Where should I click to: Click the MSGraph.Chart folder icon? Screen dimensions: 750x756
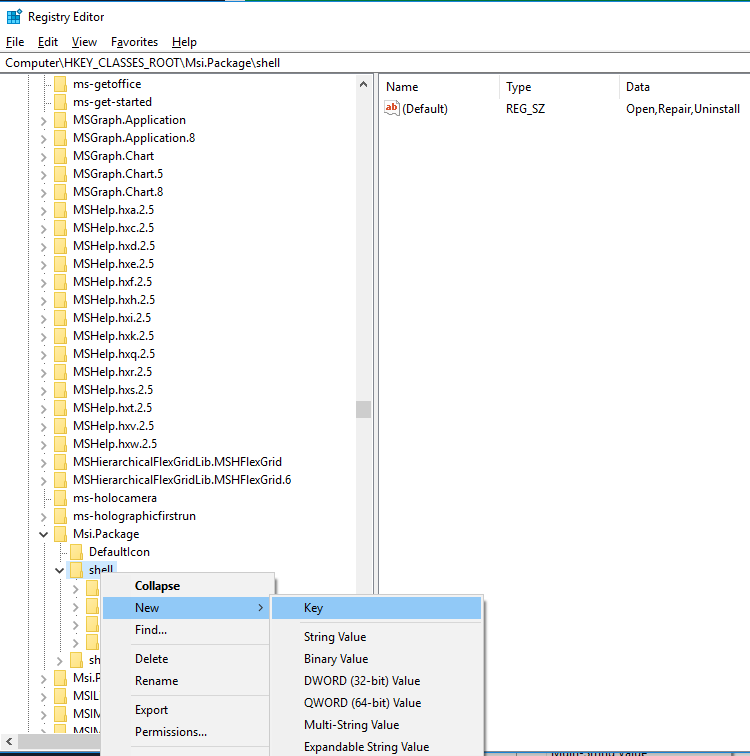click(x=61, y=156)
